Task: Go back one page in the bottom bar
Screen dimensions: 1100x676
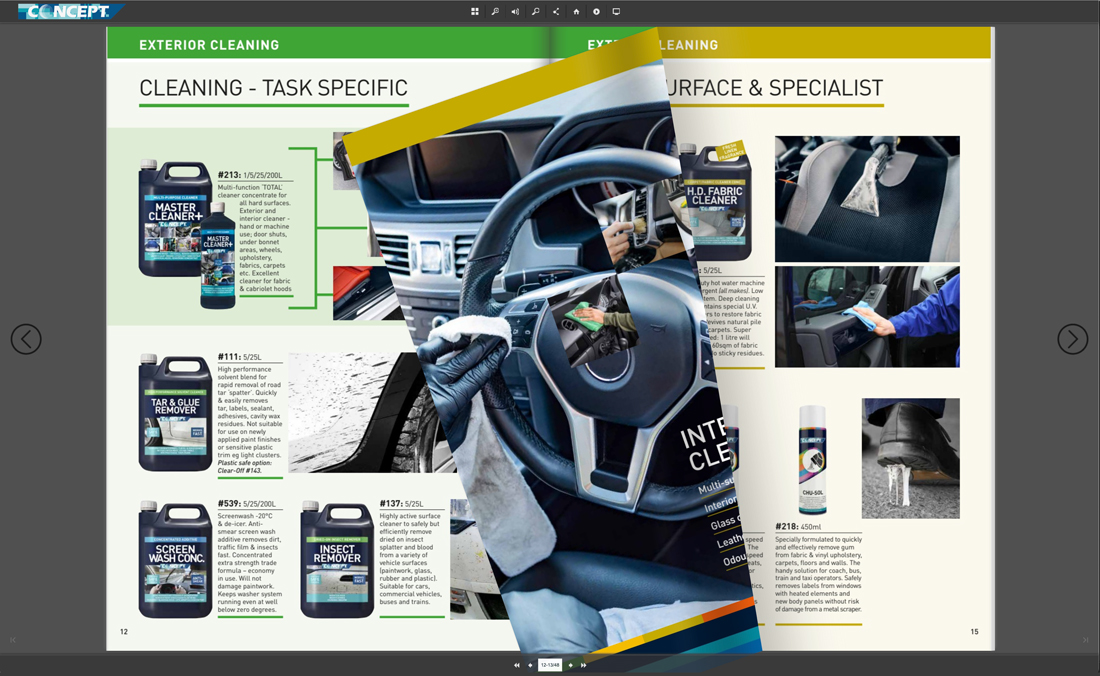Action: pos(530,665)
